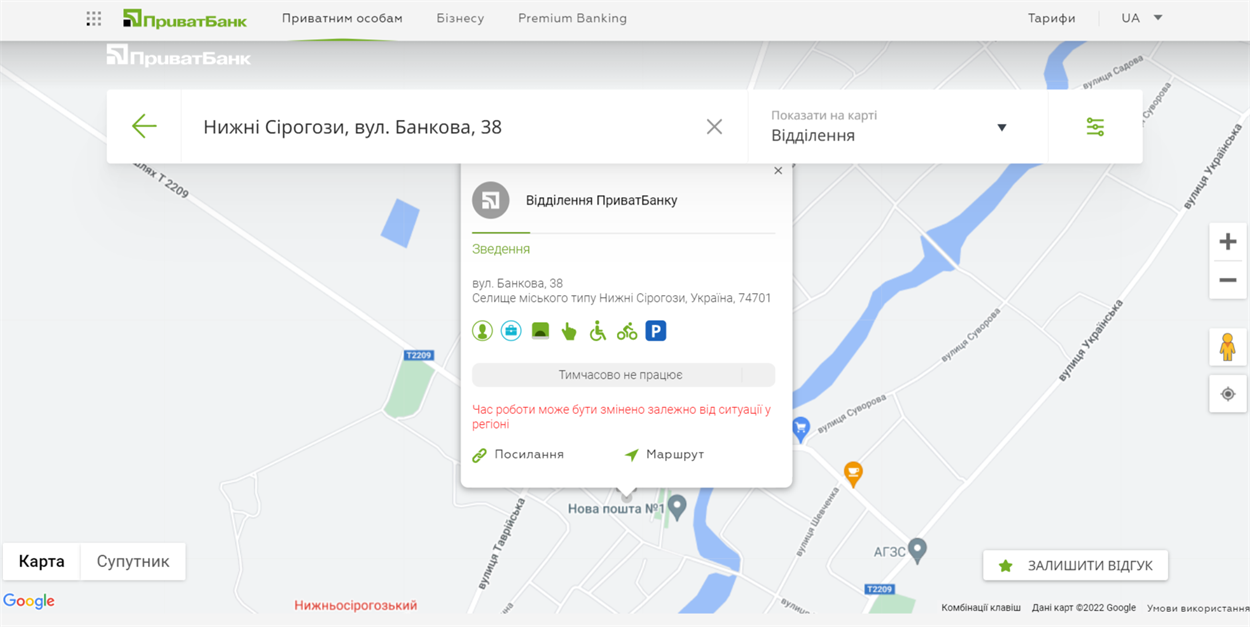Go back using the green left arrow
This screenshot has width=1250, height=627.
click(x=144, y=126)
